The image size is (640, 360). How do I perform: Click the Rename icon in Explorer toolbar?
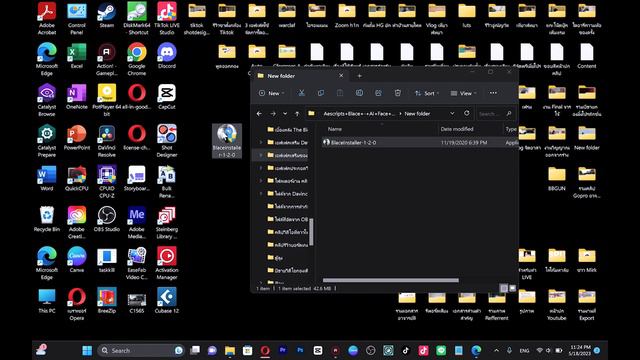click(359, 93)
